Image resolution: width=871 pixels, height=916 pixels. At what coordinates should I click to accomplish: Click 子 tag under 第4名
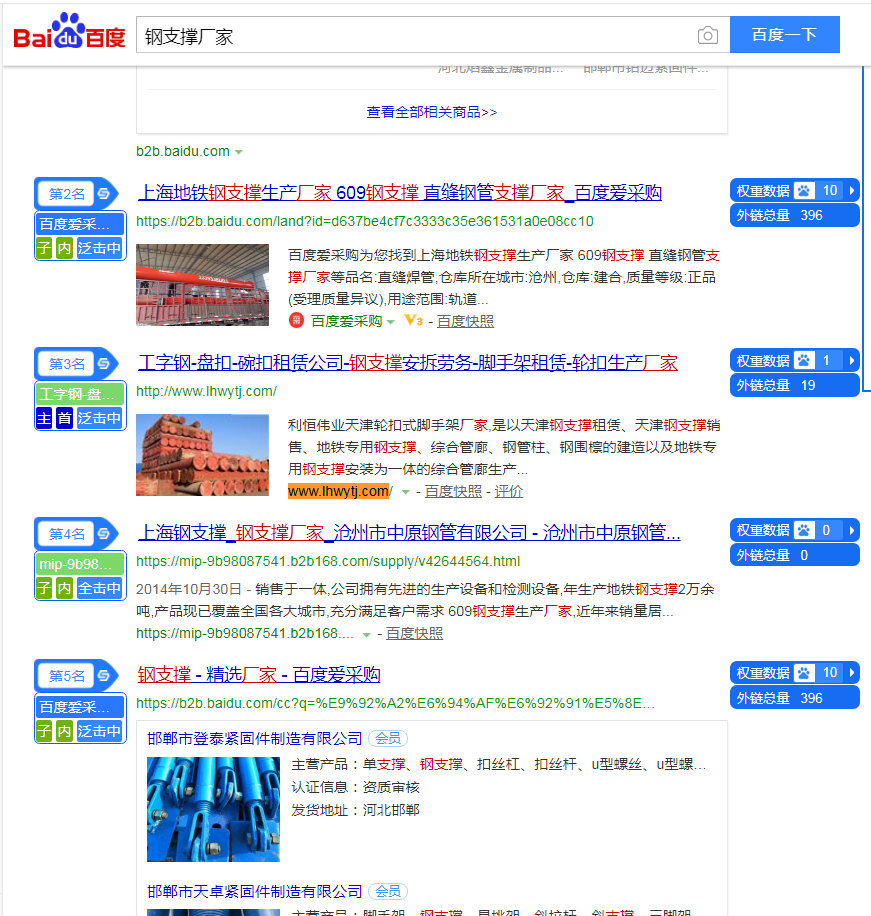pos(44,588)
